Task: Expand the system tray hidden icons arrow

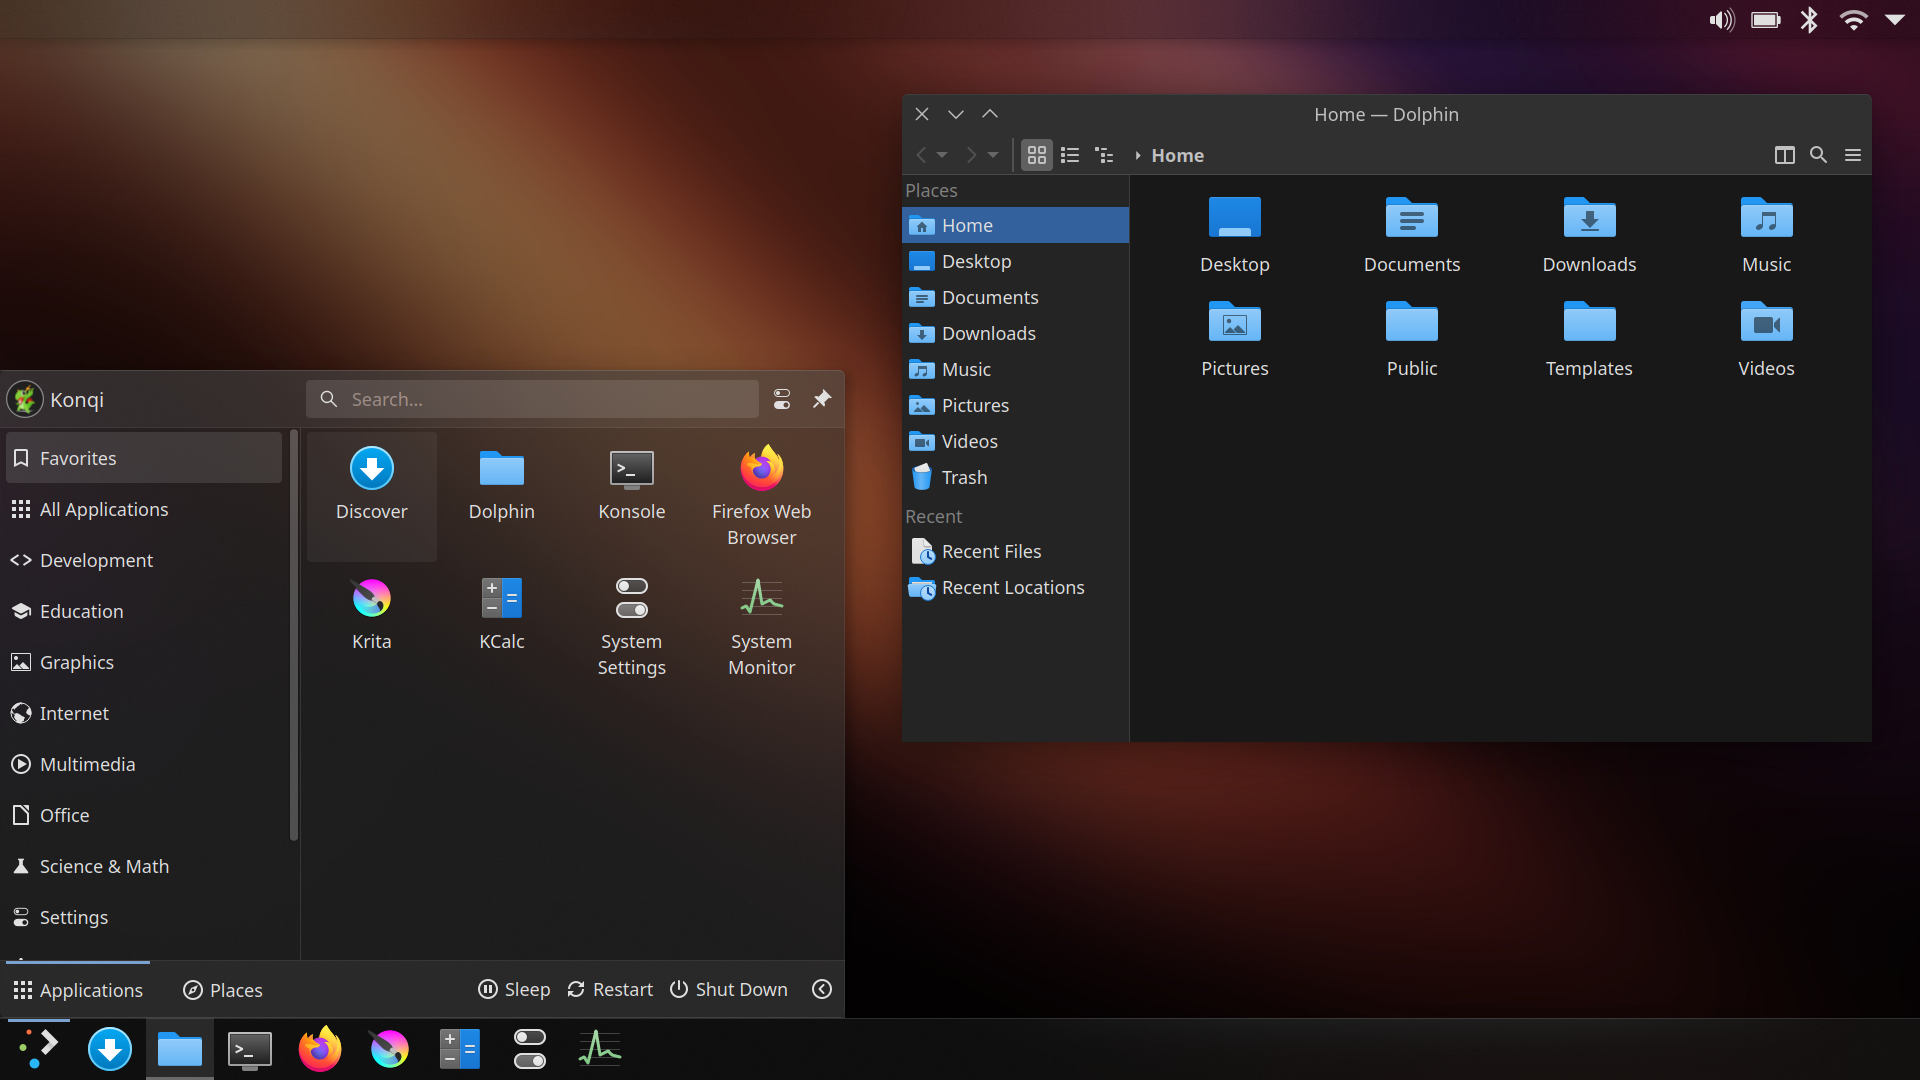Action: (1895, 20)
